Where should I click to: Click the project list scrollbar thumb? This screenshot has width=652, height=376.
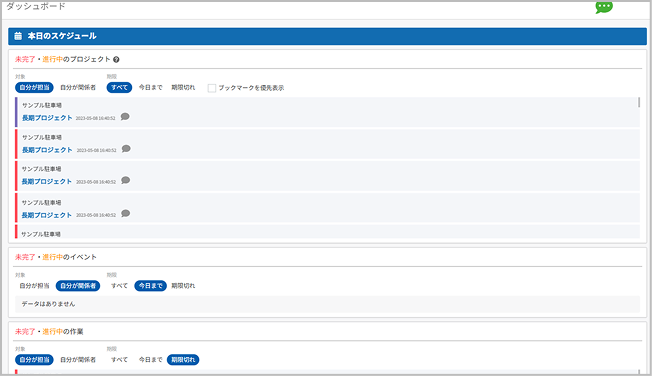(x=639, y=102)
